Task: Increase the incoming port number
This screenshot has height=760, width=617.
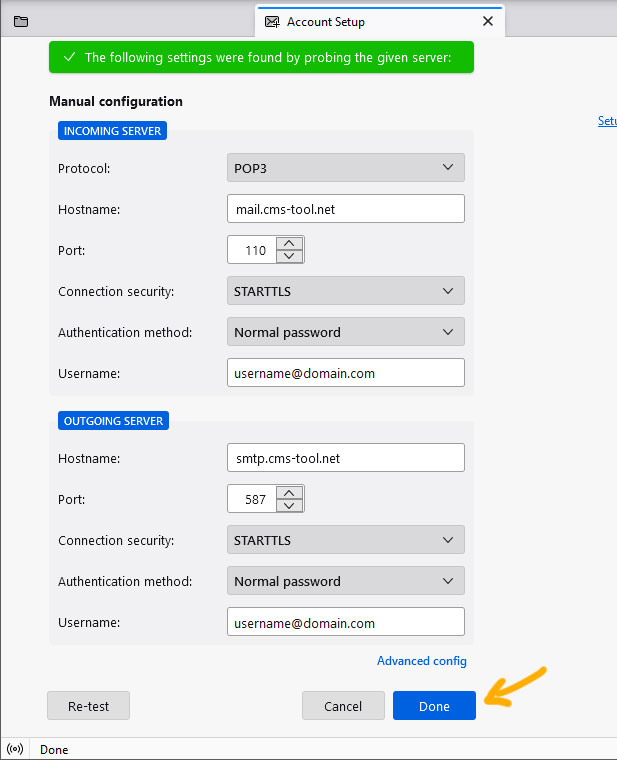Action: click(x=289, y=243)
